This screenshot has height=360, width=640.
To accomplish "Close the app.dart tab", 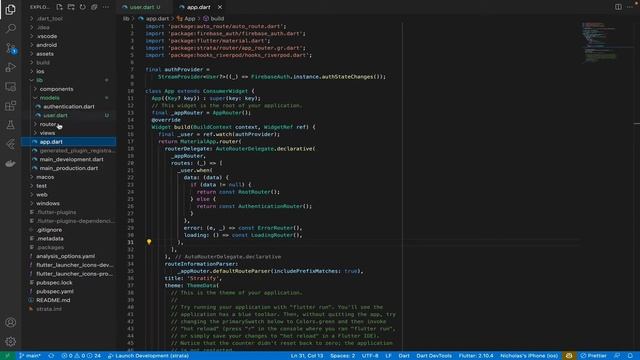I will [220, 7].
